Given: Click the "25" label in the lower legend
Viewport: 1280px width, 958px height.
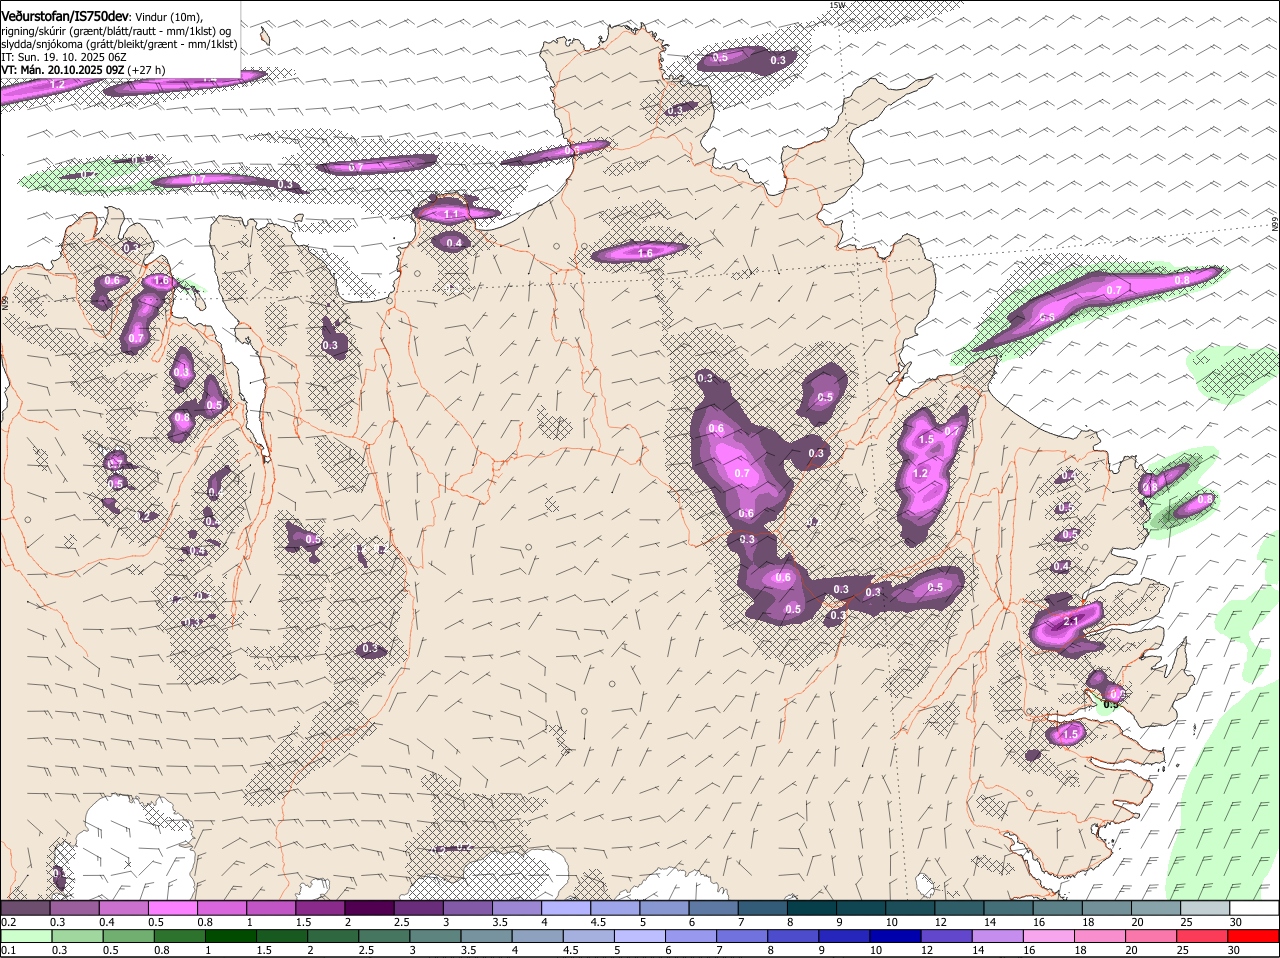Looking at the screenshot, I should (1181, 950).
